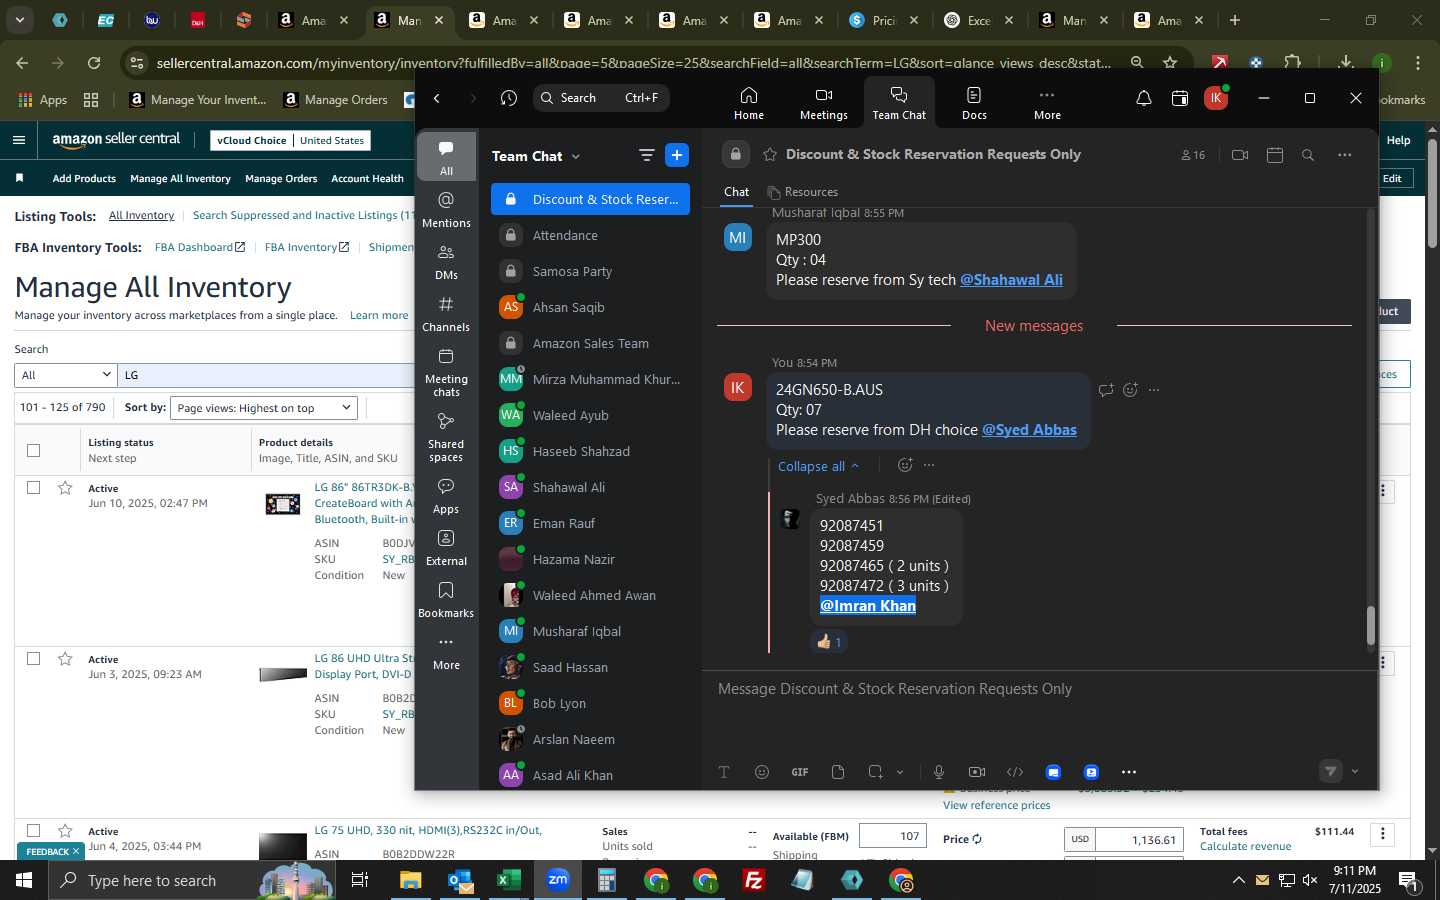Viewport: 1440px width, 900px height.
Task: Open text formatting tool
Action: [724, 772]
